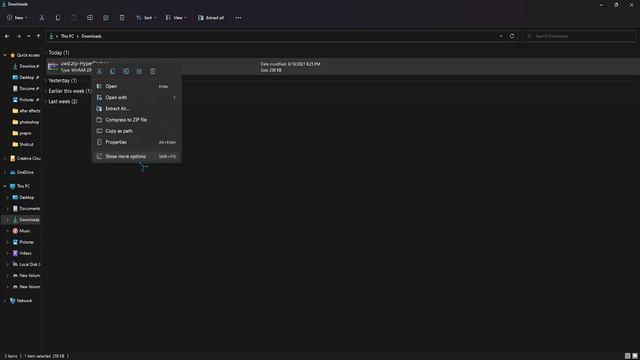Image resolution: width=640 pixels, height=360 pixels.
Task: Select Local Disk under This PC
Action: tap(26, 264)
